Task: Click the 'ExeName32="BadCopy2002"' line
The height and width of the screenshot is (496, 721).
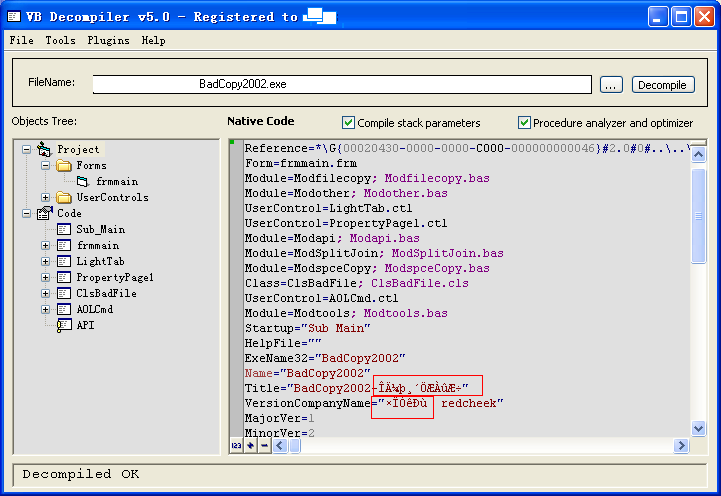Action: tap(325, 358)
